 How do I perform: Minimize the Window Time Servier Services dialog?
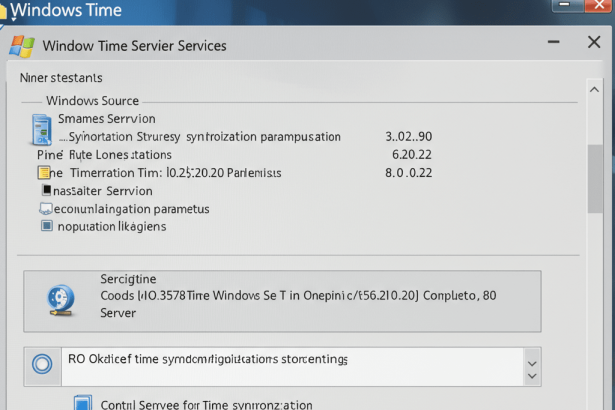[553, 42]
